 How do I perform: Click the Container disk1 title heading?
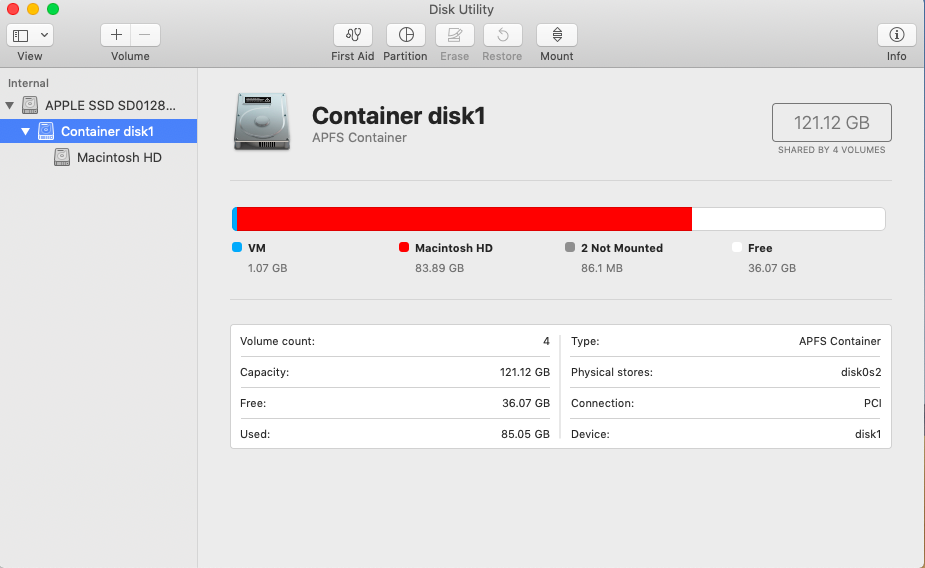(x=399, y=116)
